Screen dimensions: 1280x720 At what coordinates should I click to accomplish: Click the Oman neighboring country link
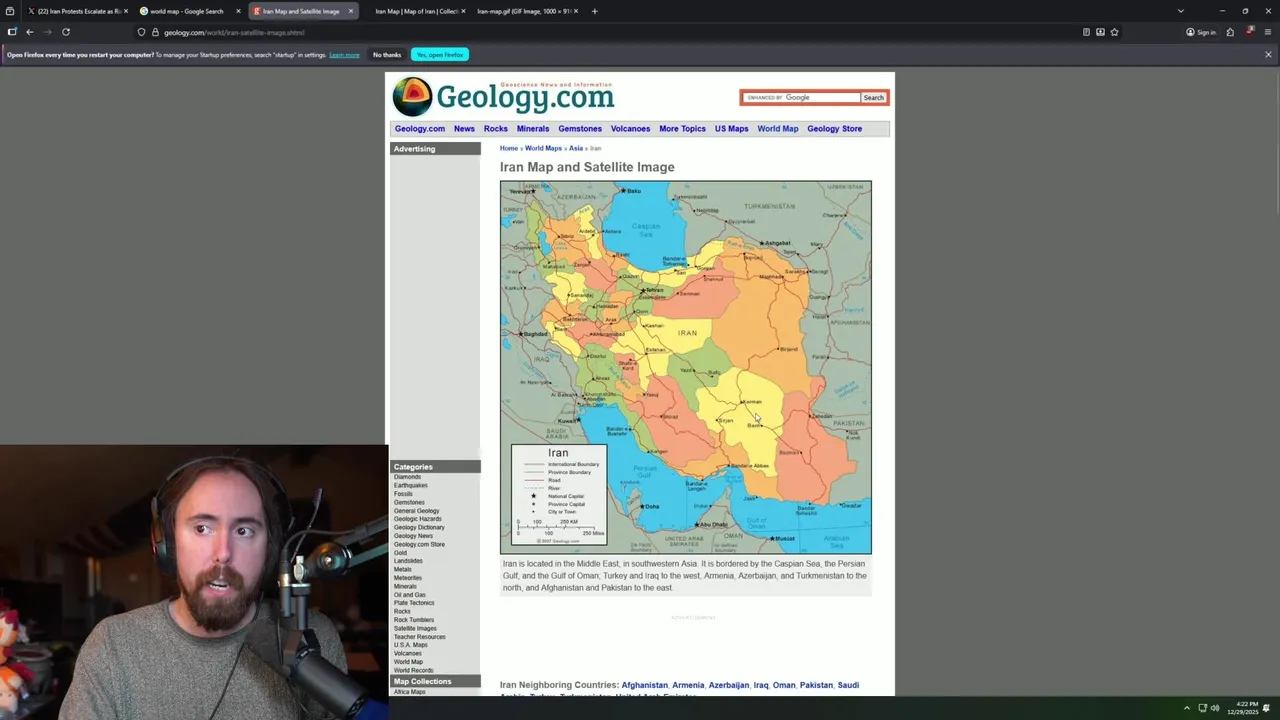784,685
